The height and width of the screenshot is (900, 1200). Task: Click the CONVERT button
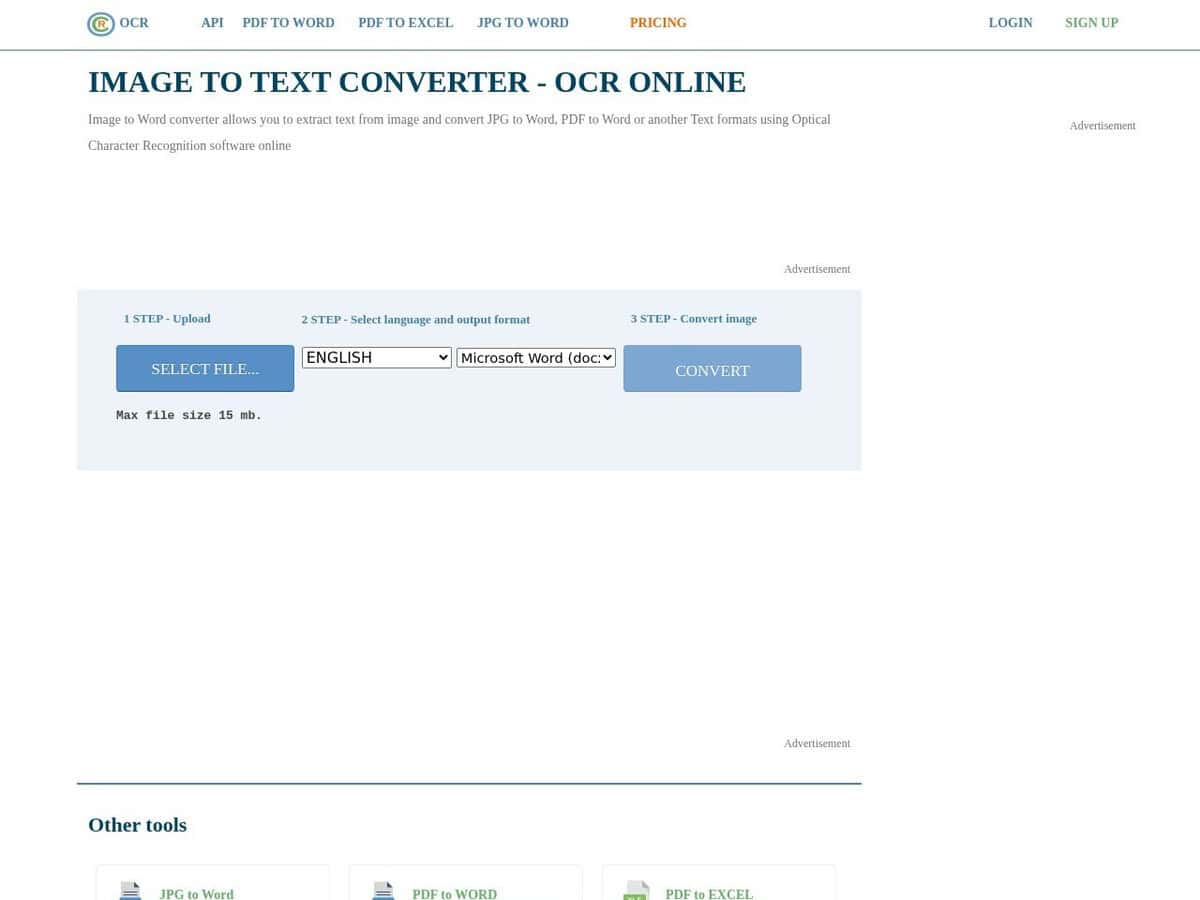point(712,368)
